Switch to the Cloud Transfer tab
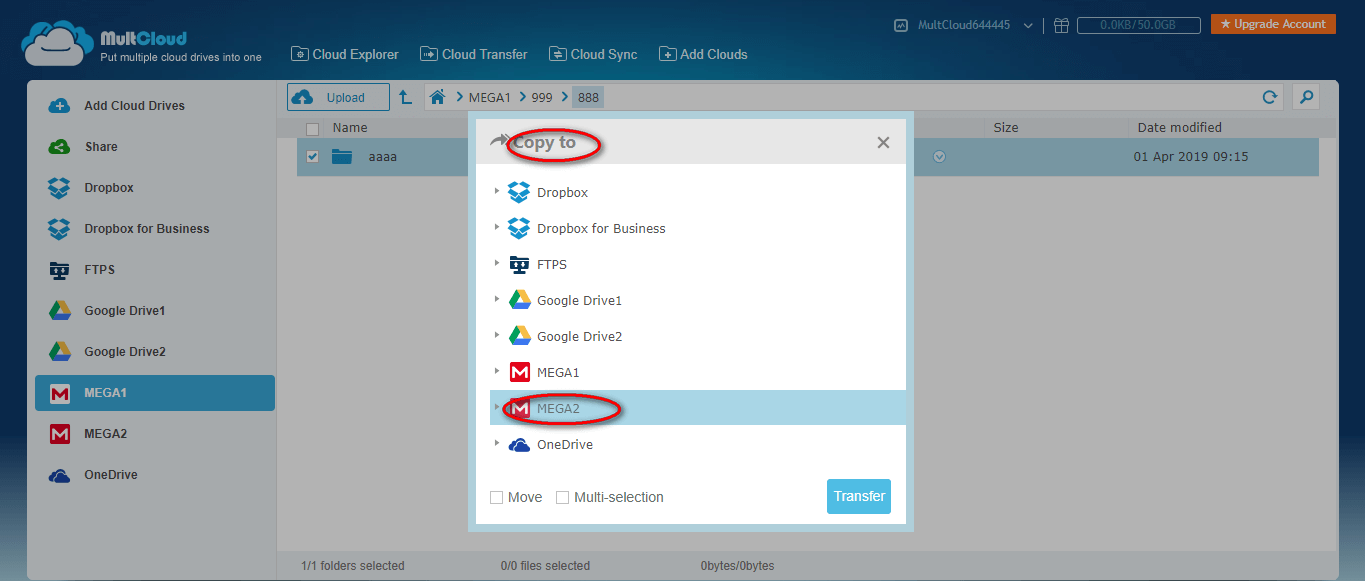Screen dimensions: 1365x581 (x=473, y=54)
